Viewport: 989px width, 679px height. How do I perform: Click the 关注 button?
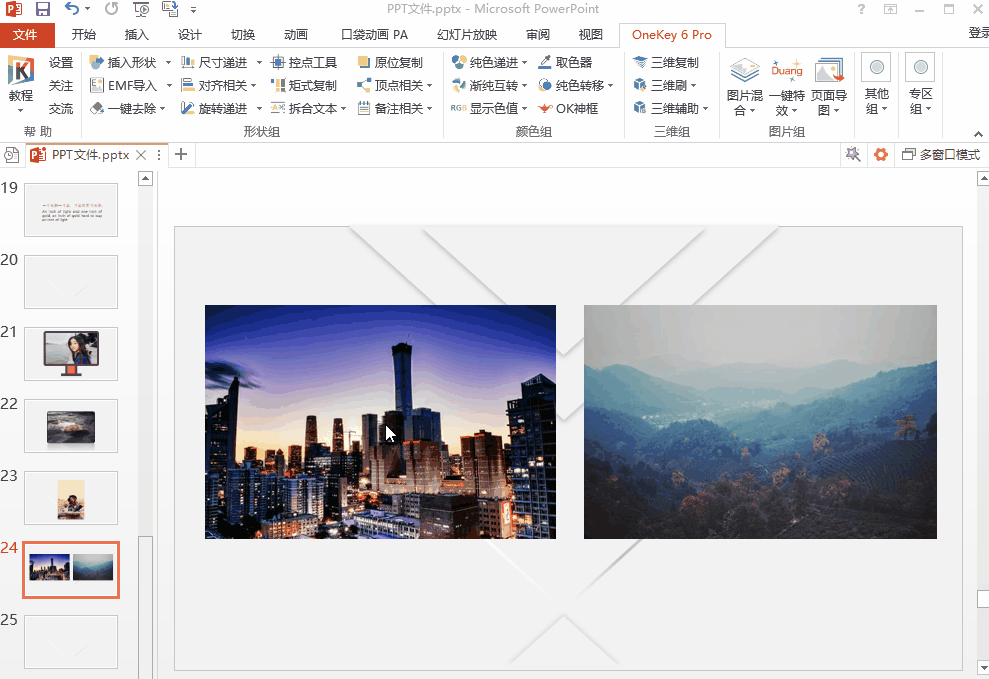pyautogui.click(x=61, y=85)
